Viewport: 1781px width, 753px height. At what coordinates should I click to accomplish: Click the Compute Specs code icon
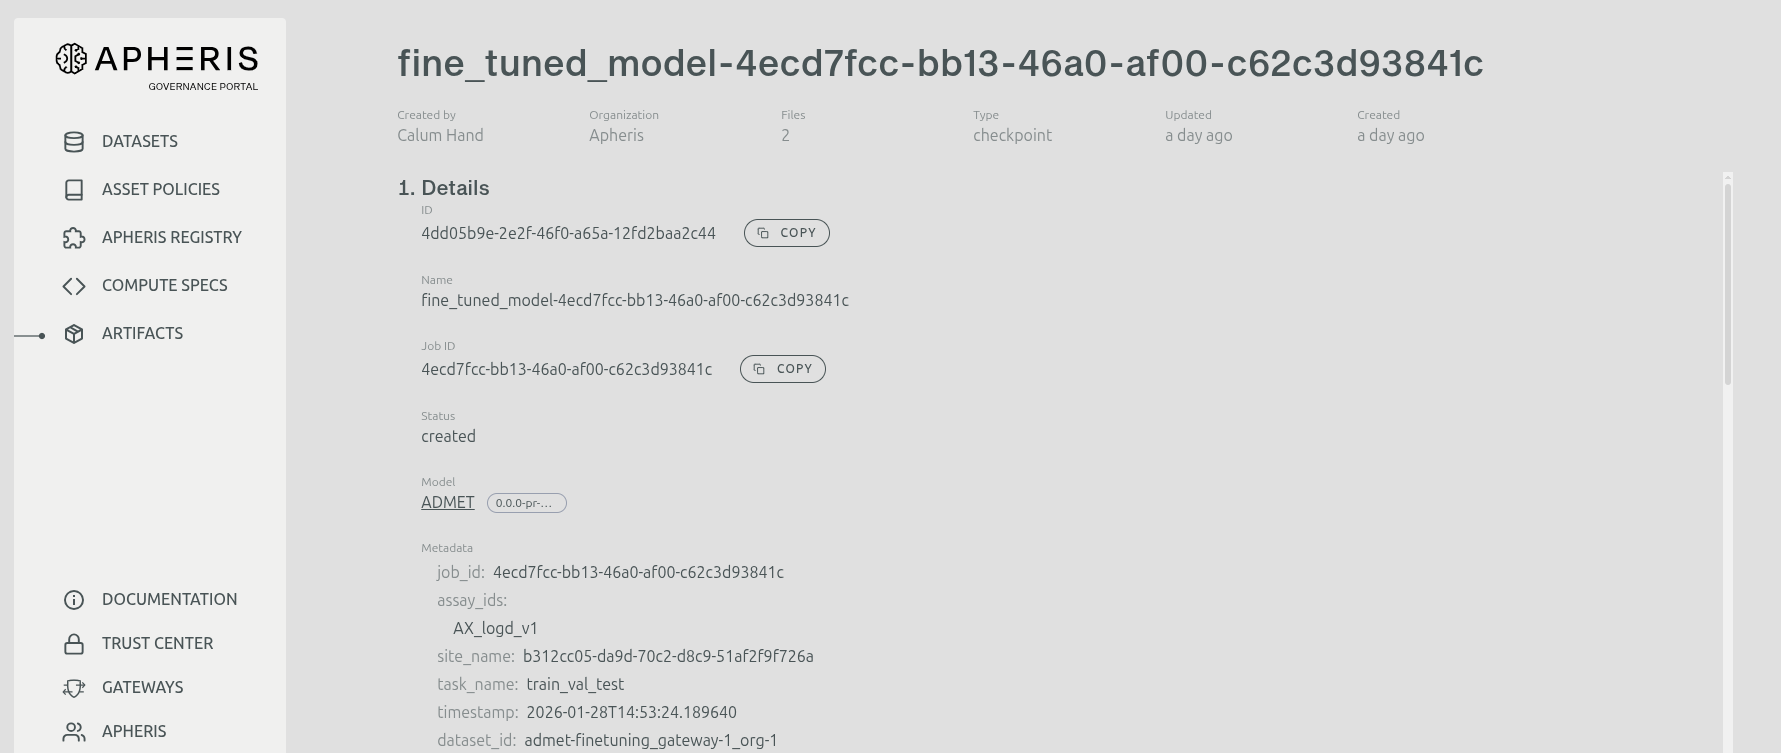74,286
